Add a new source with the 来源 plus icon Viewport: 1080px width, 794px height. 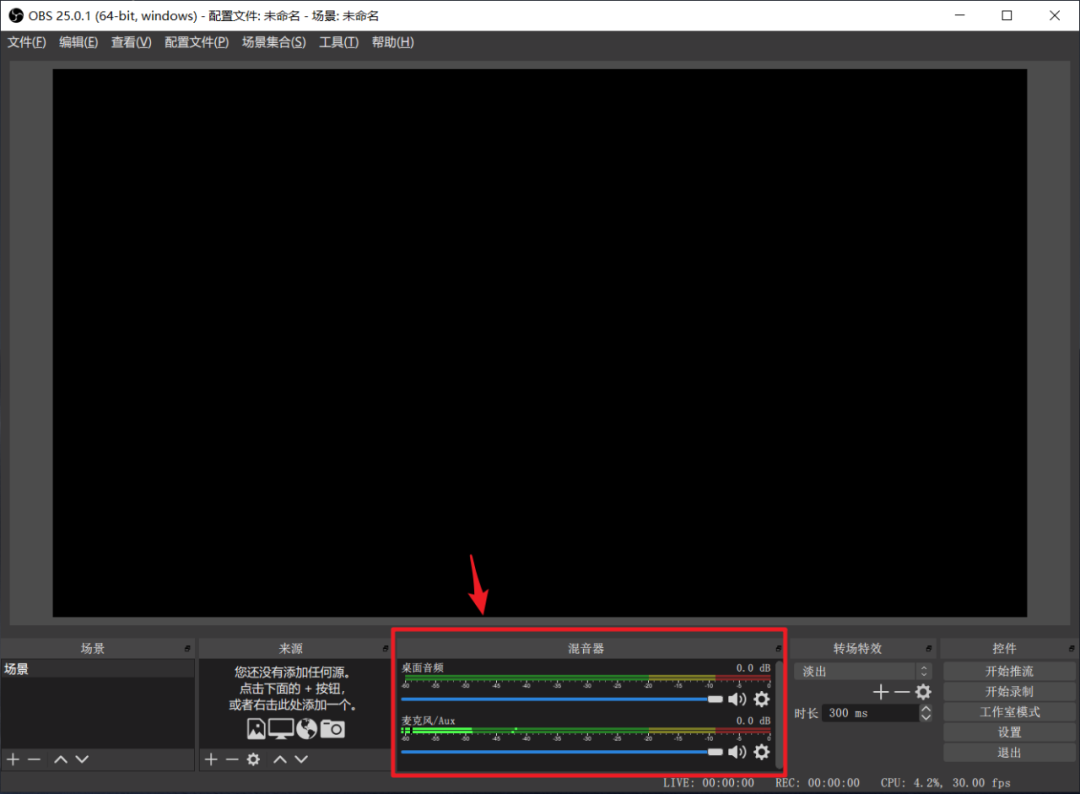(211, 759)
